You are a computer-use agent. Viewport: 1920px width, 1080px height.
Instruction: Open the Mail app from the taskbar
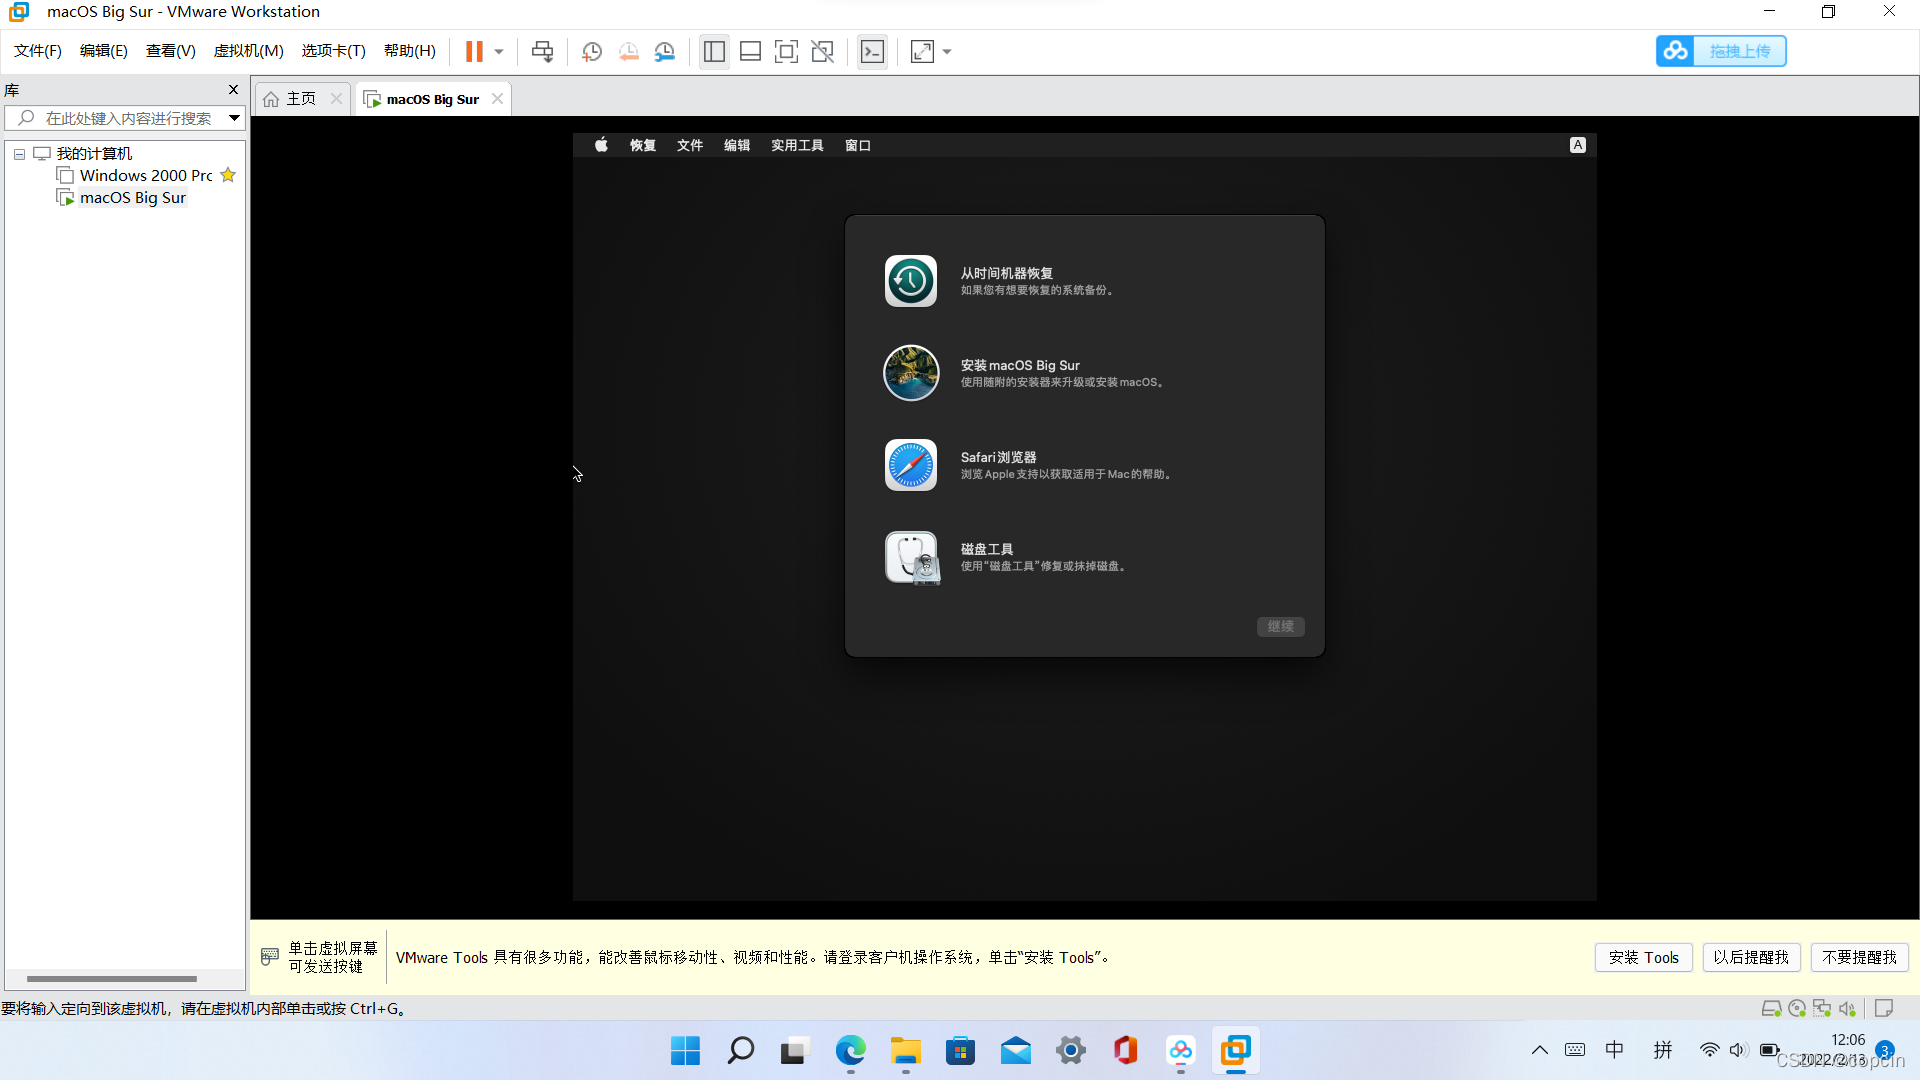coord(1015,1051)
